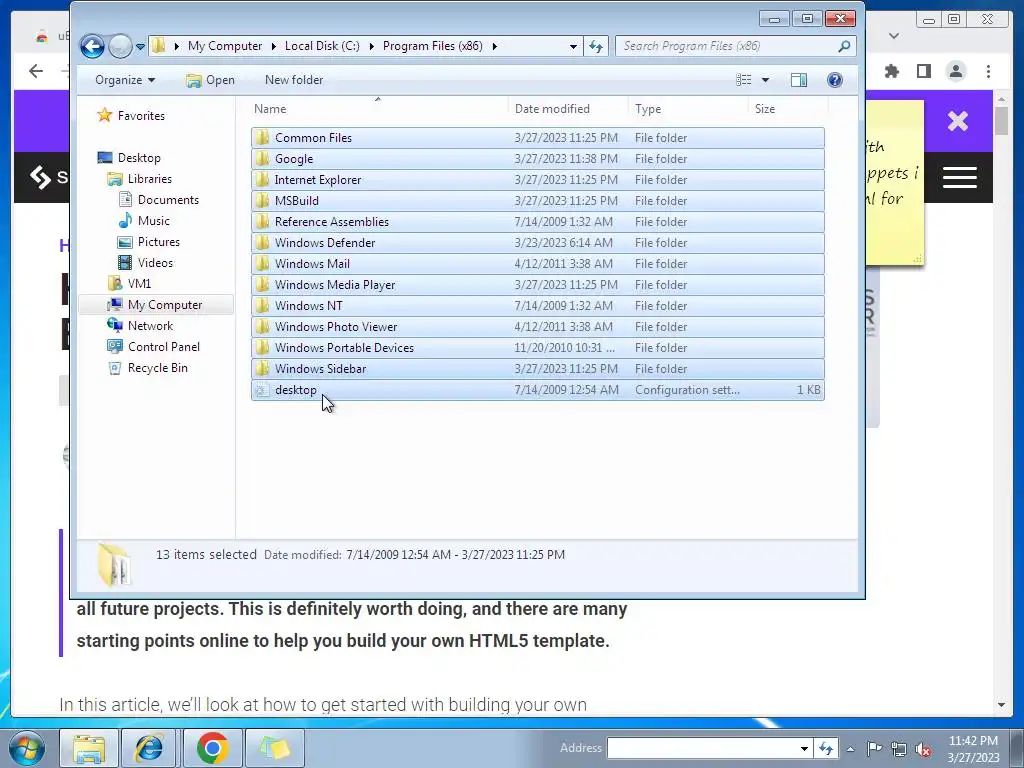Open Recycle Bin from the navigation pane

pos(147,368)
